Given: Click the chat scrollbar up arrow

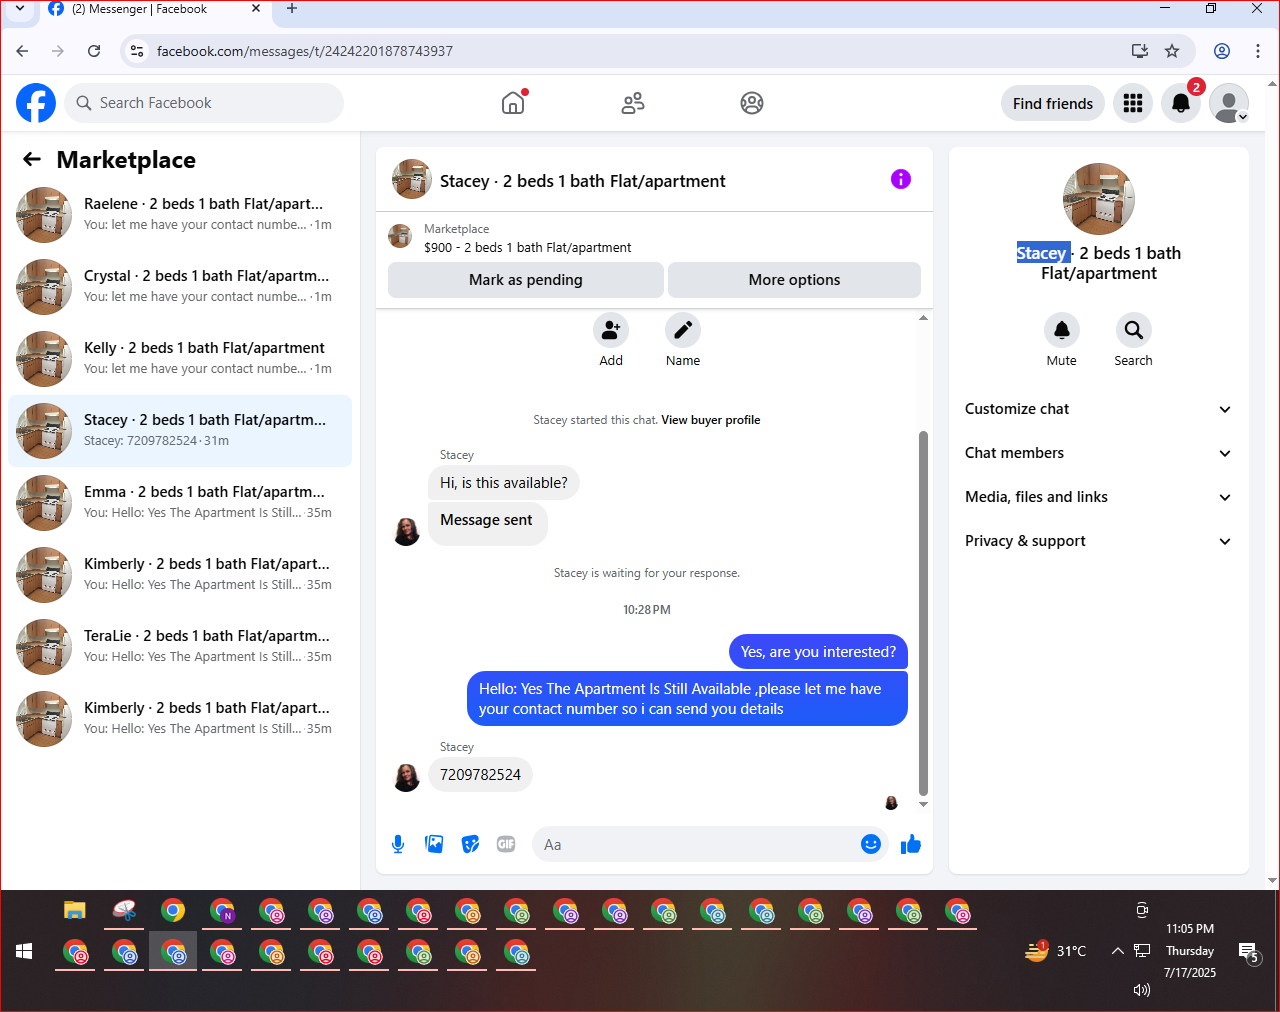Looking at the screenshot, I should tap(923, 318).
